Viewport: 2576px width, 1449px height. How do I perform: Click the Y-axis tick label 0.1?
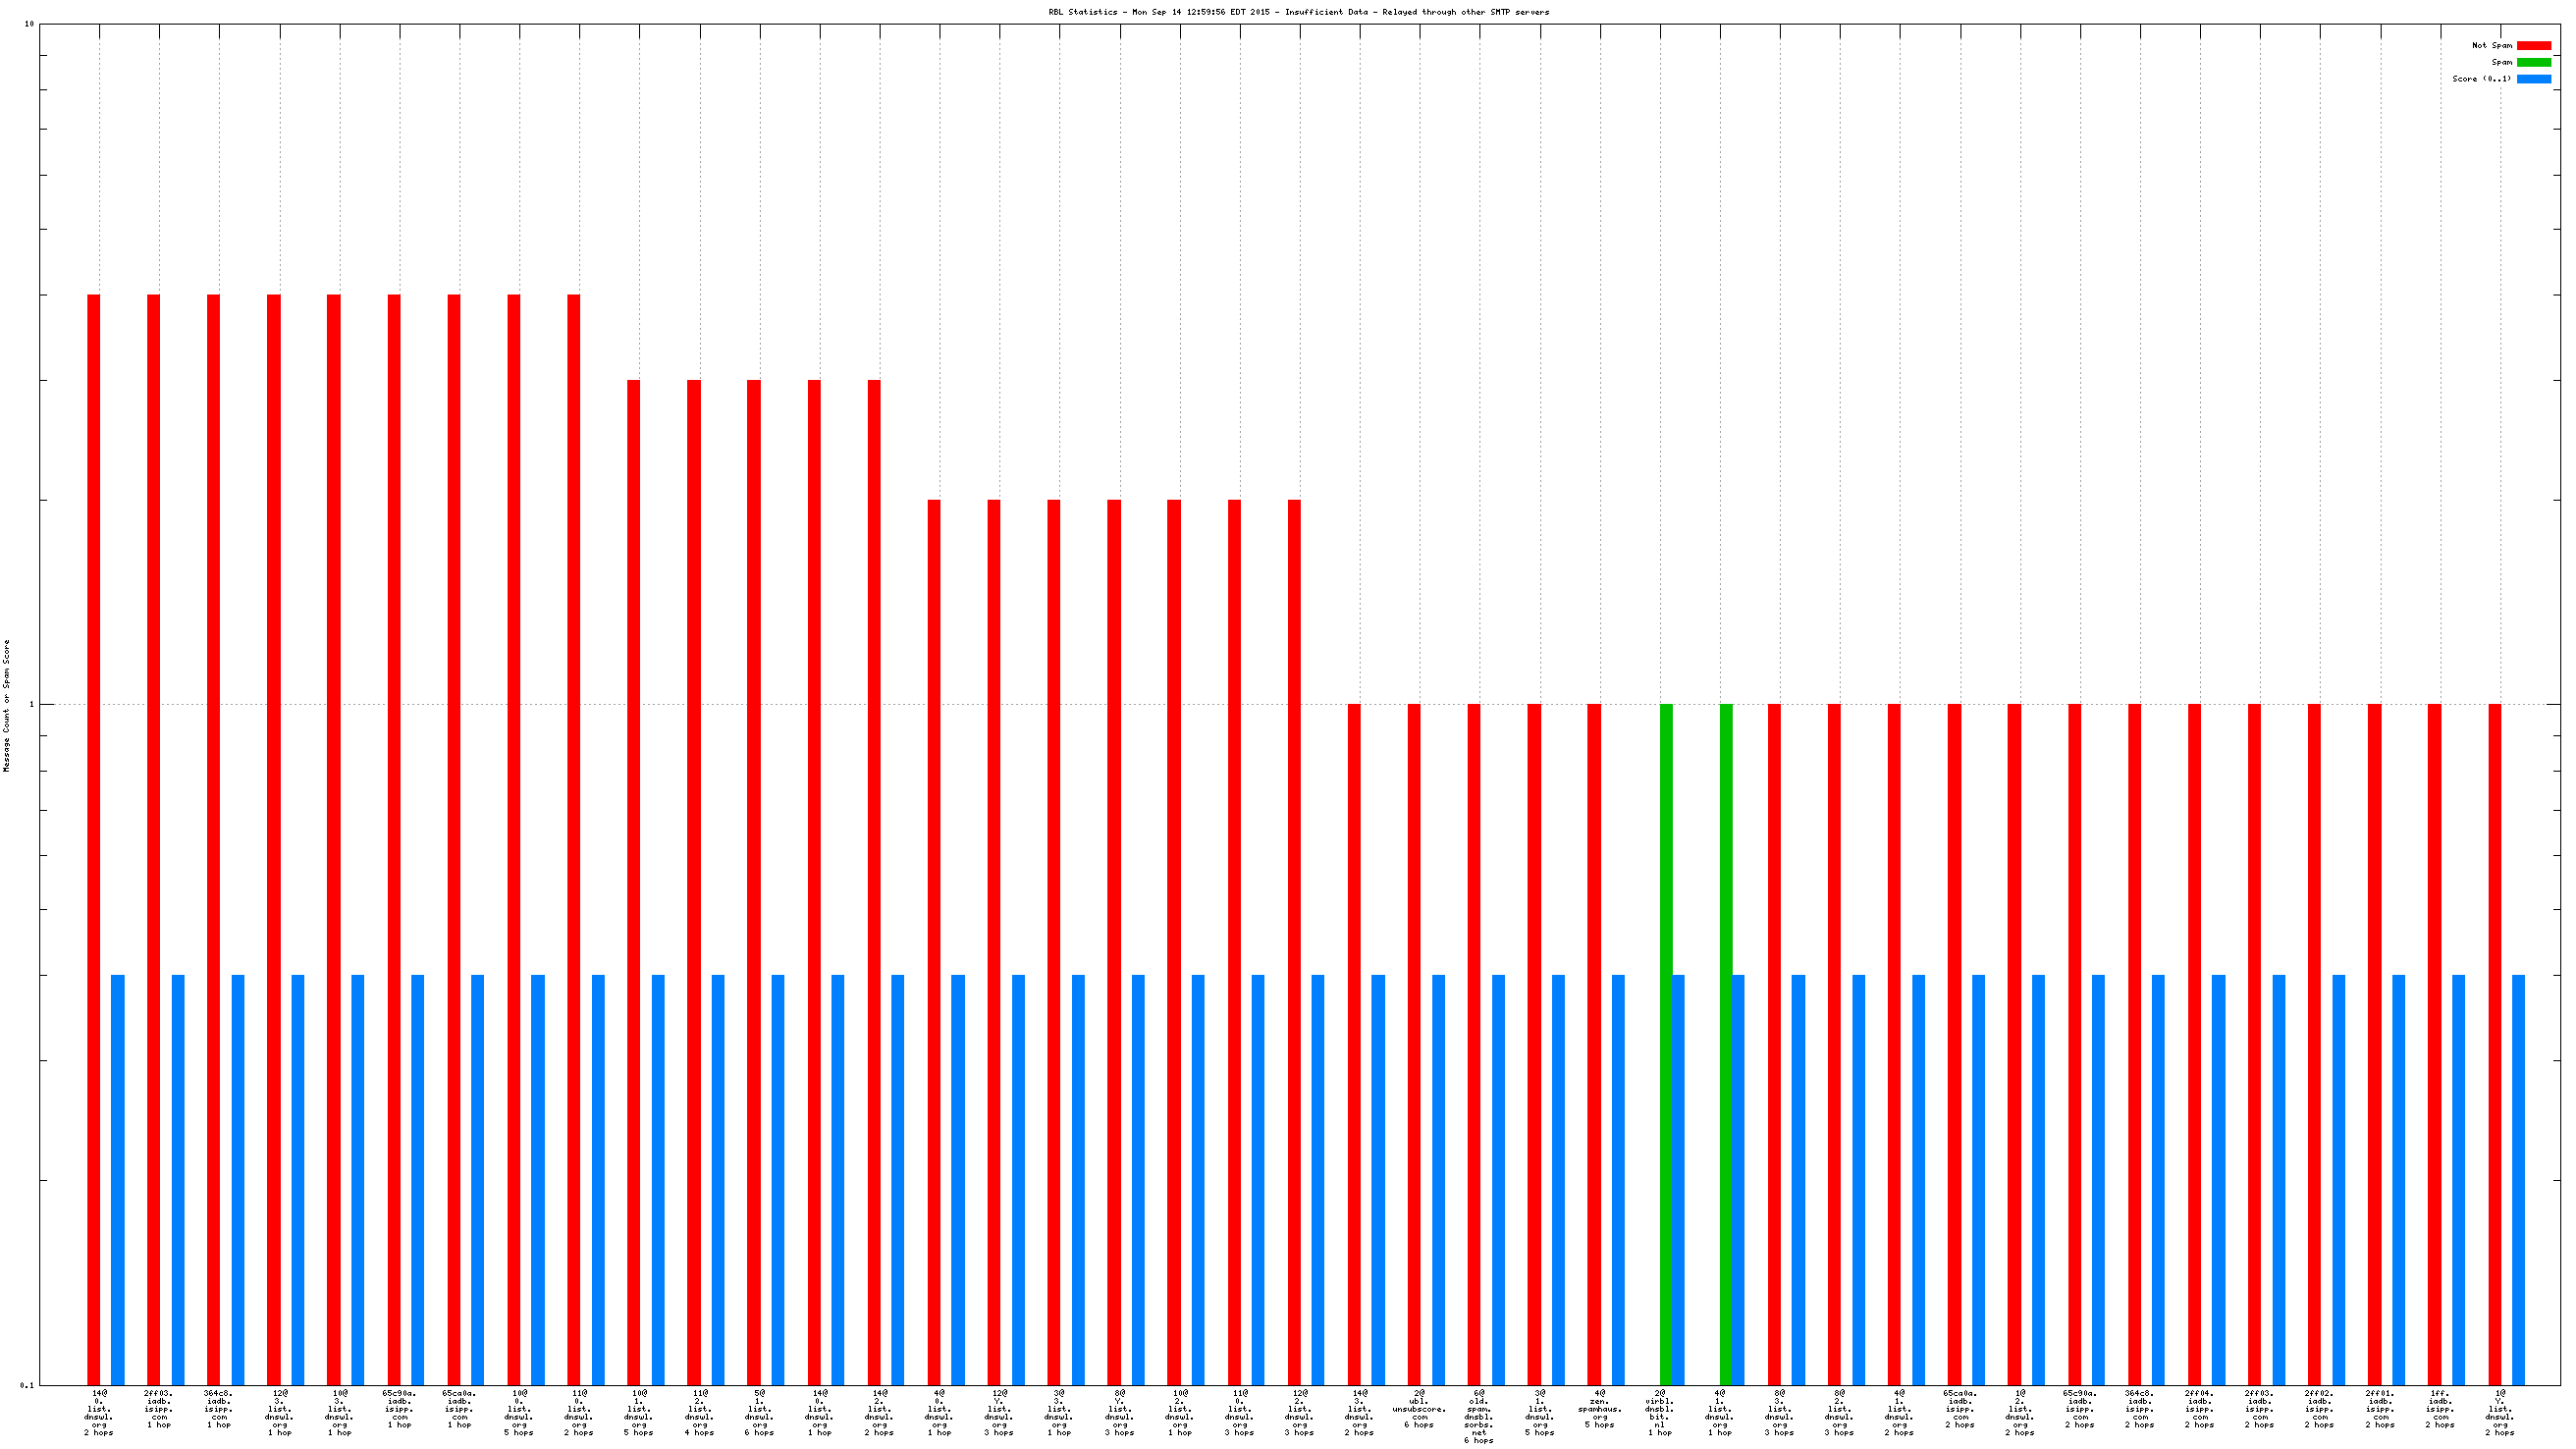(27, 1385)
